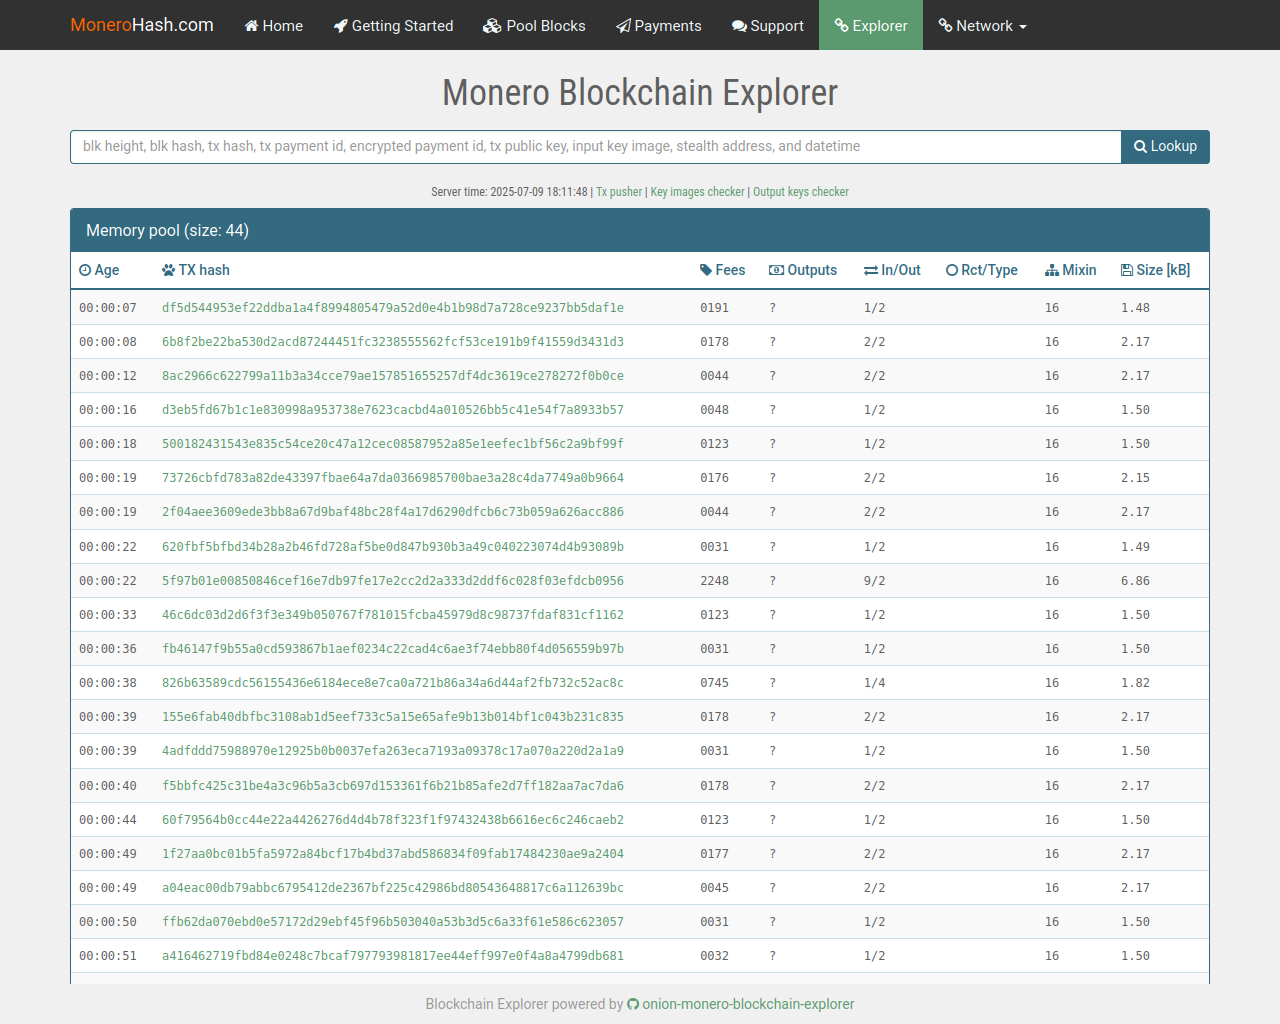Click the Outputs money icon
The image size is (1280, 1024).
pyautogui.click(x=776, y=270)
